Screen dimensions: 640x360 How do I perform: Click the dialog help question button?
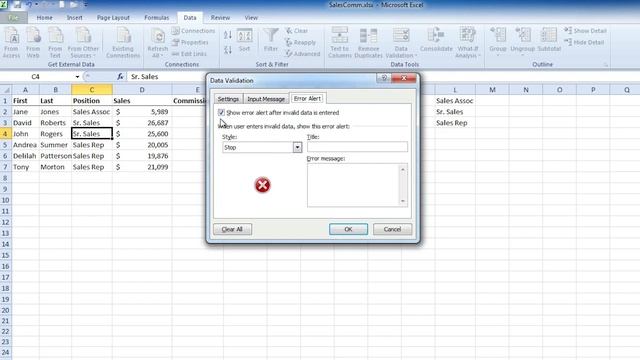384,78
